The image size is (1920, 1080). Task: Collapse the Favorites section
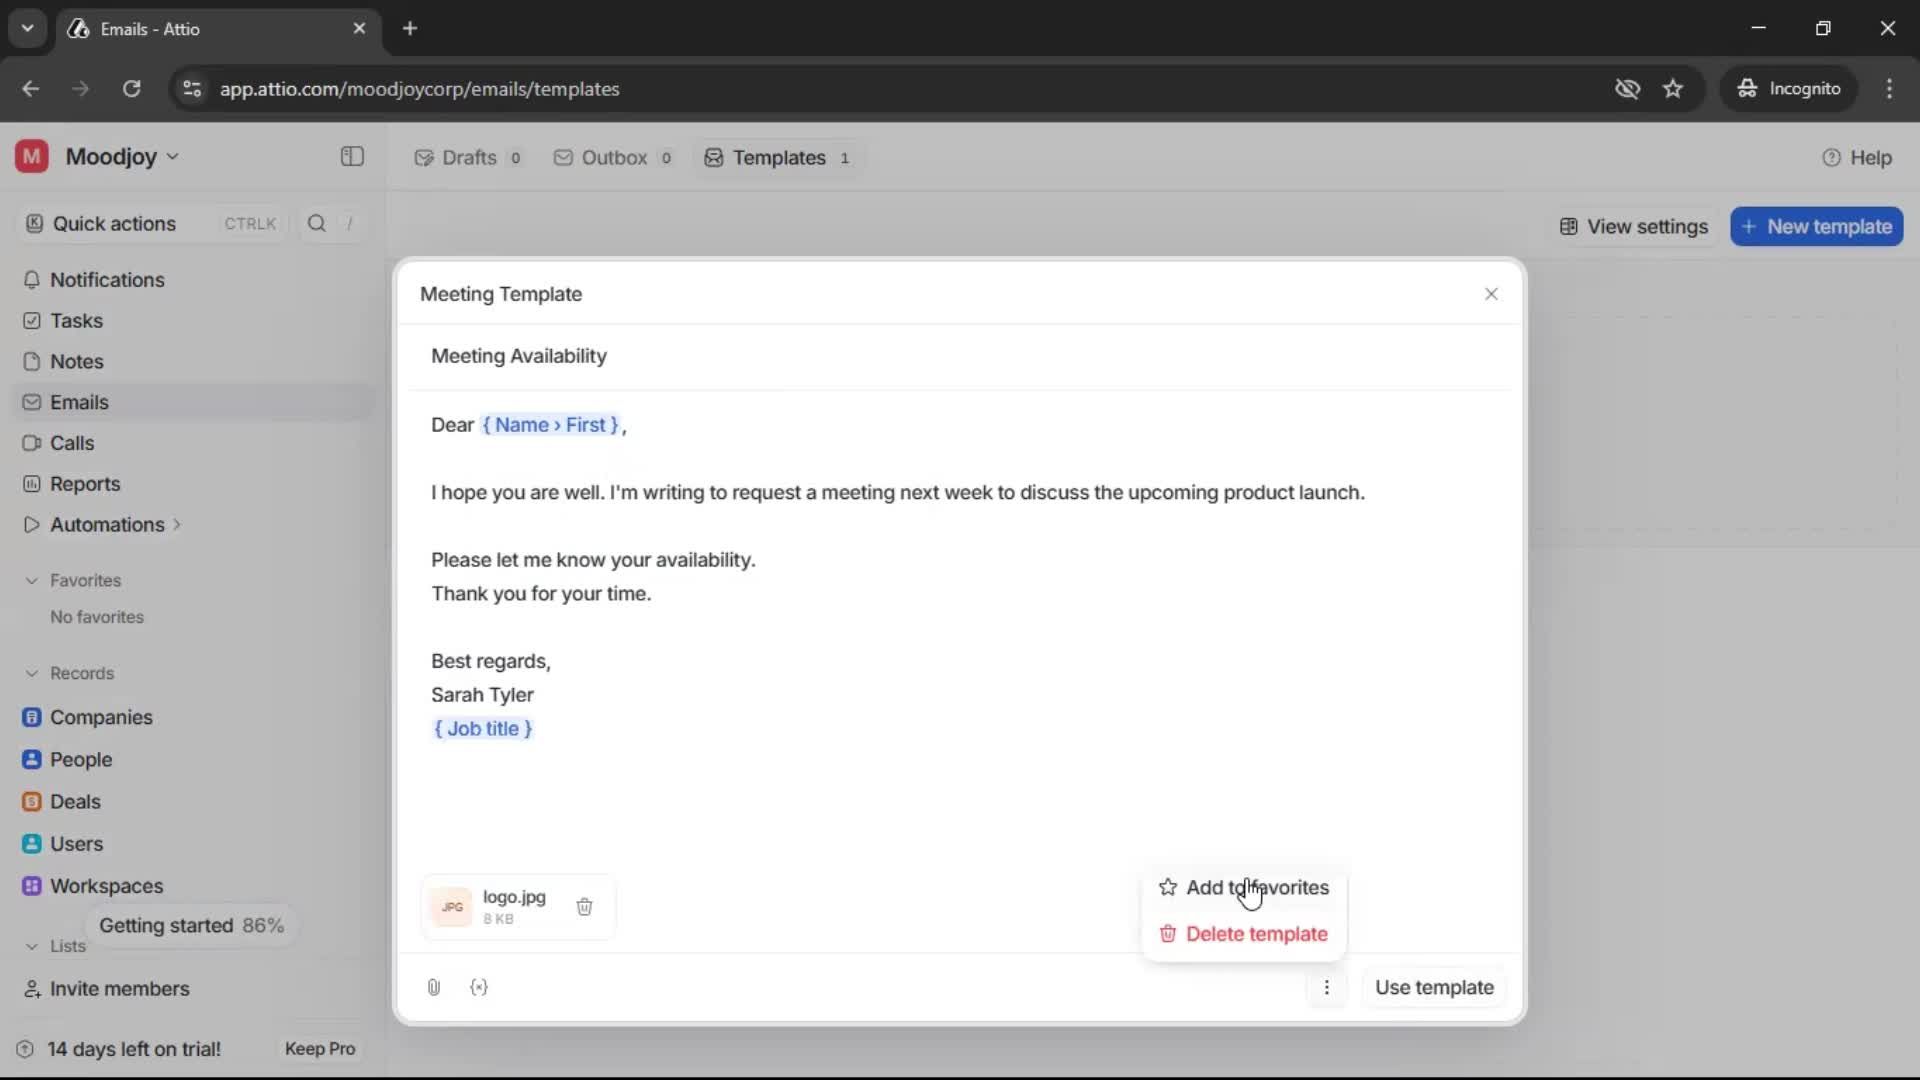(x=31, y=580)
